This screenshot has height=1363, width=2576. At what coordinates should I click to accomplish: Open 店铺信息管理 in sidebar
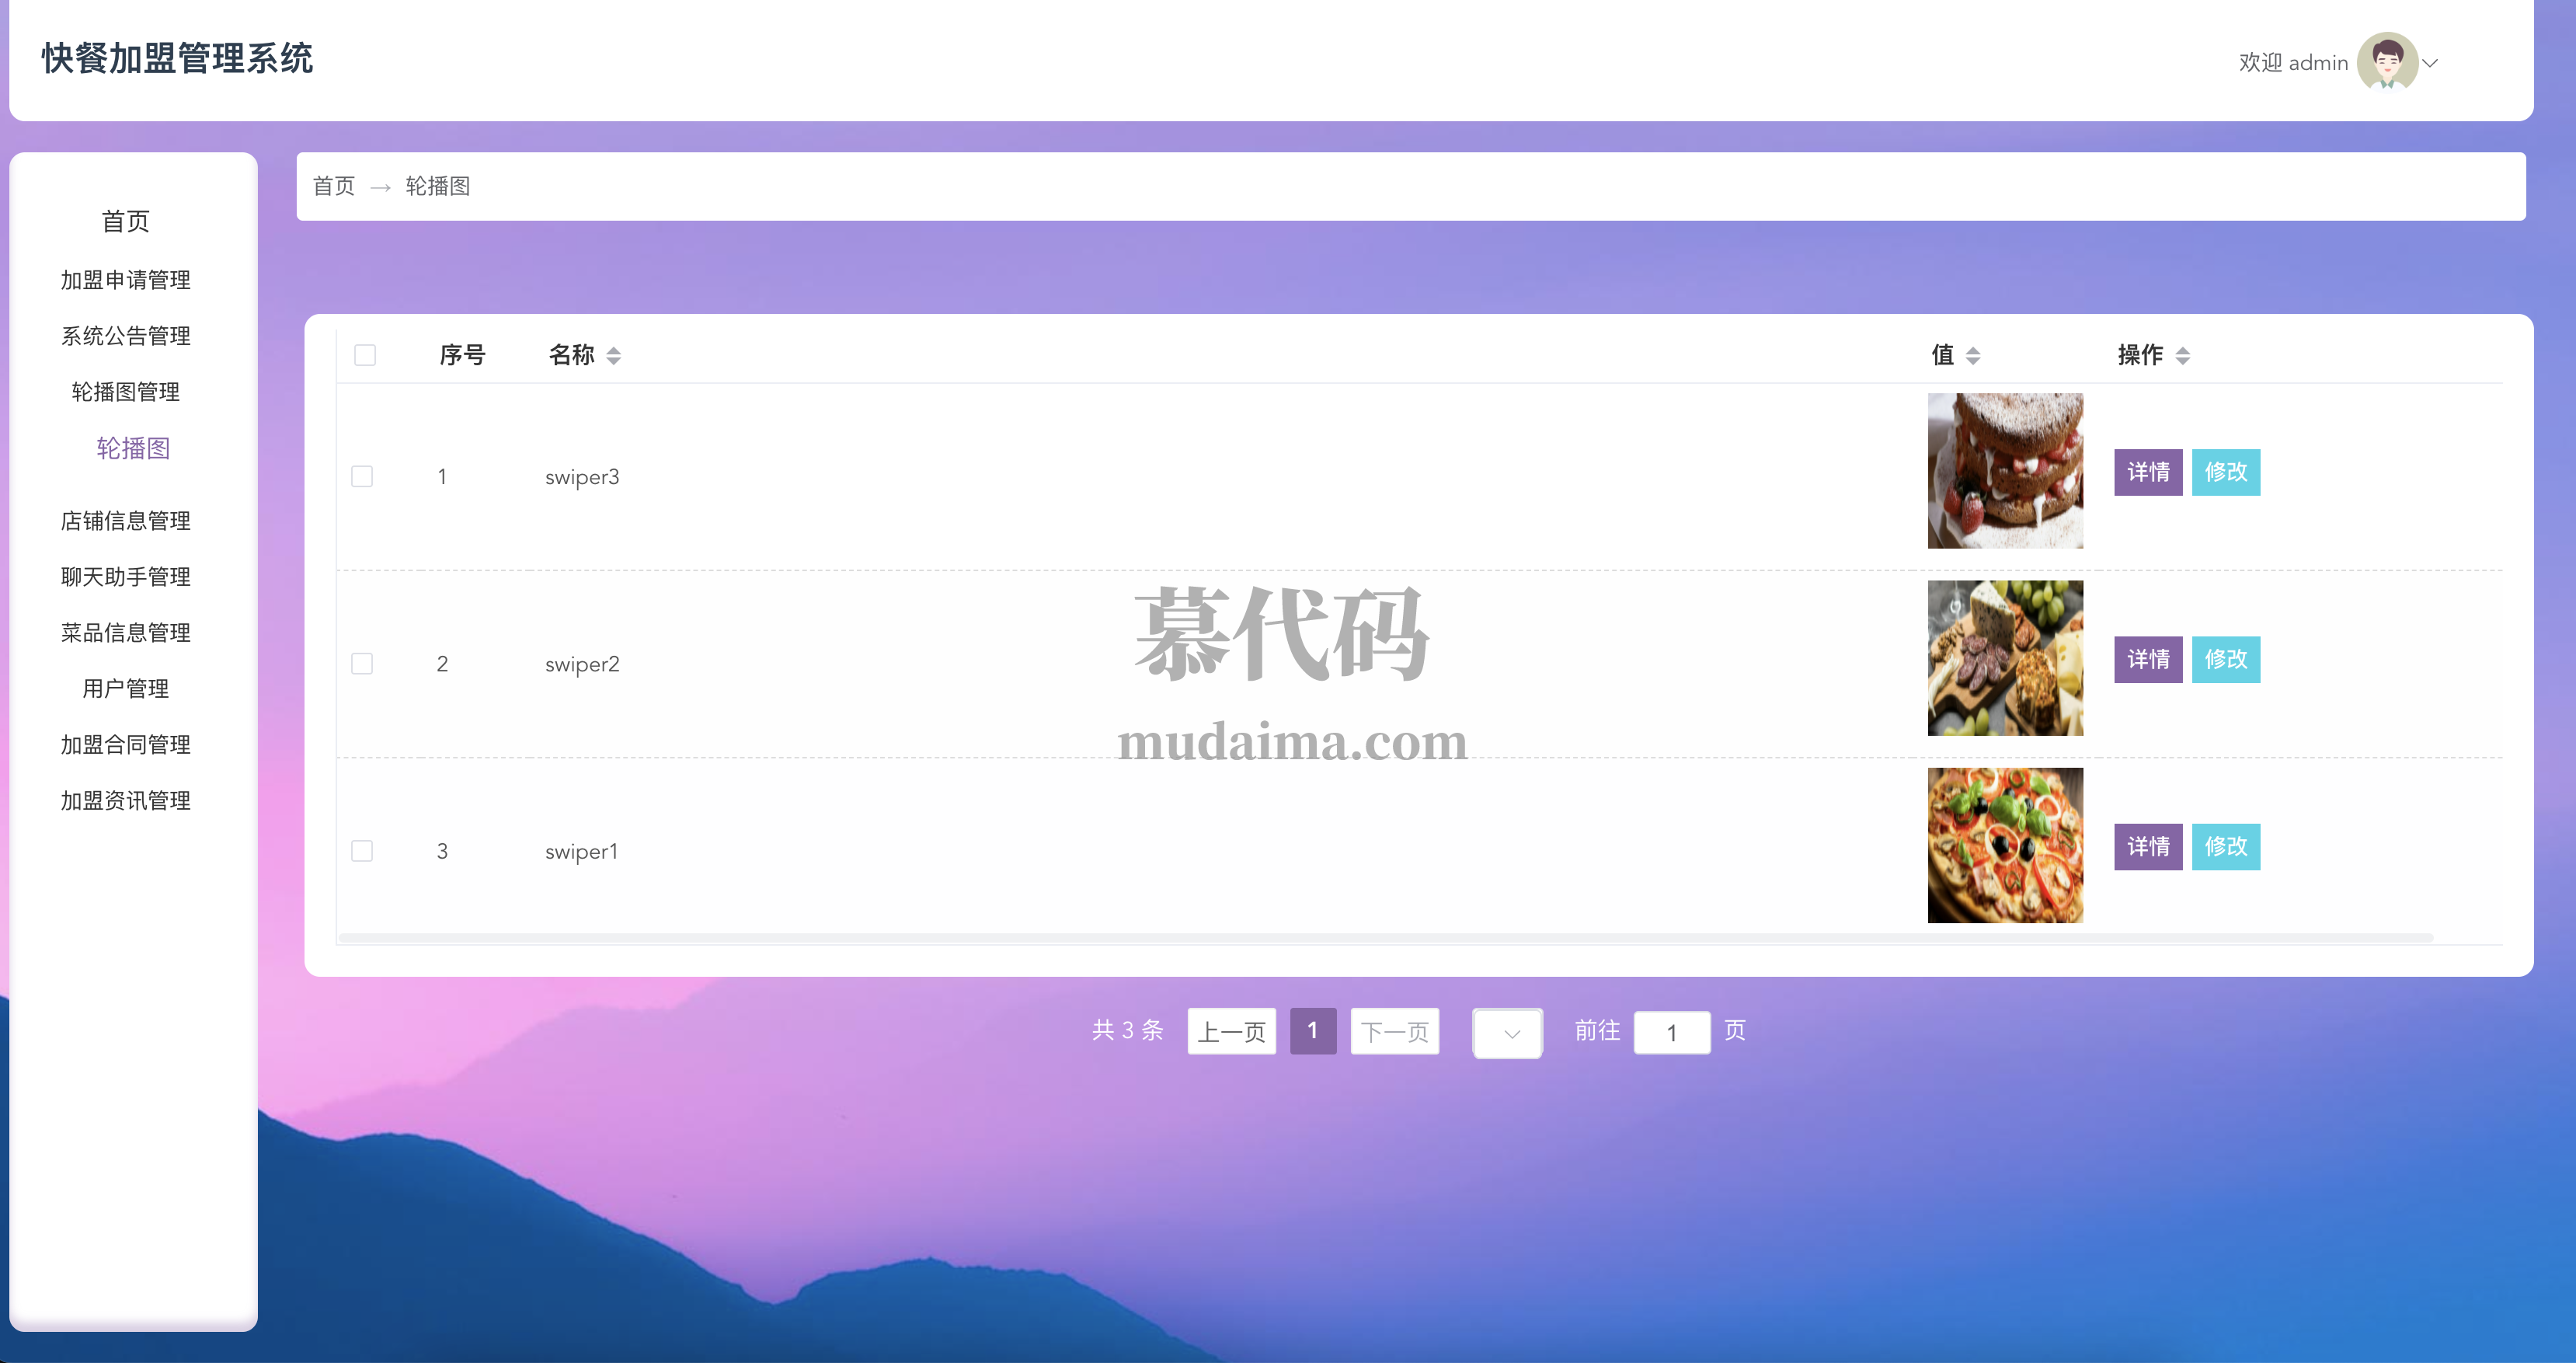126,521
